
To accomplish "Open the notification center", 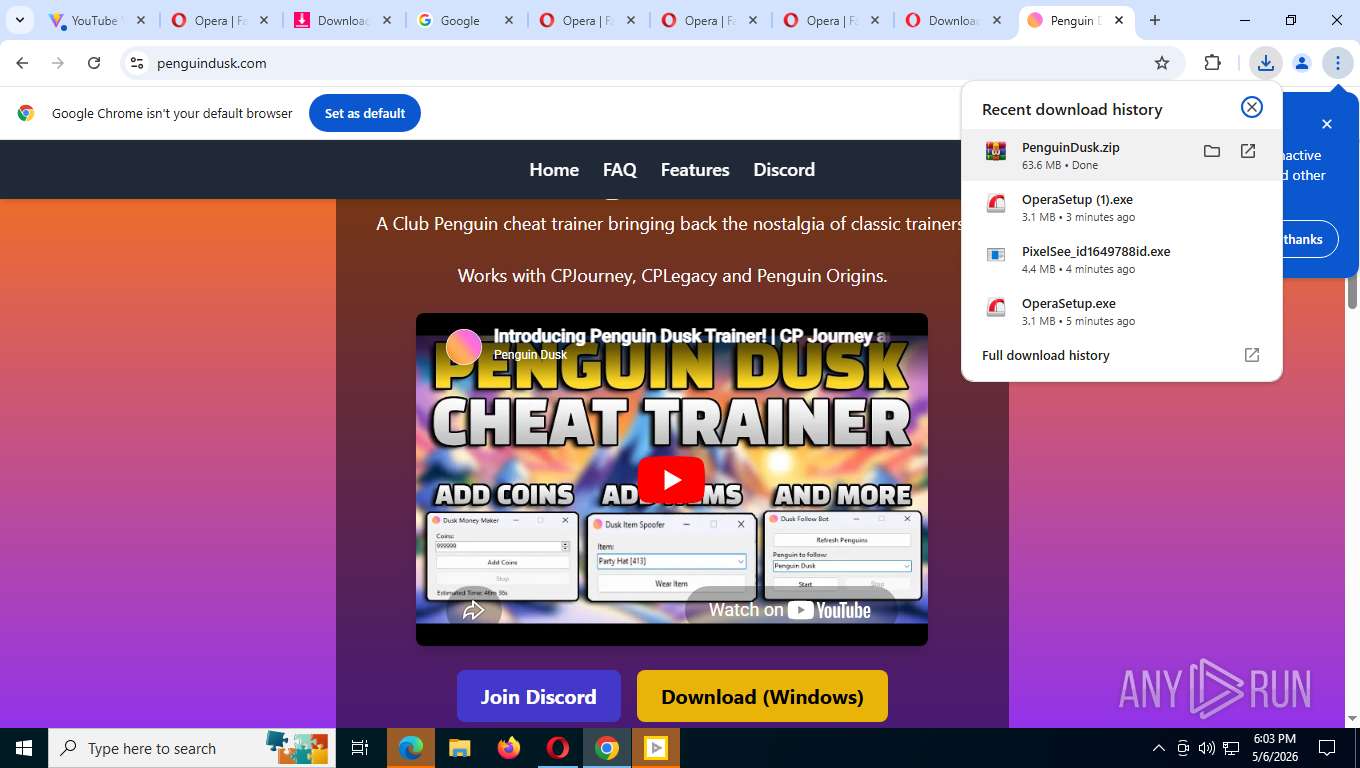I will coord(1327,748).
